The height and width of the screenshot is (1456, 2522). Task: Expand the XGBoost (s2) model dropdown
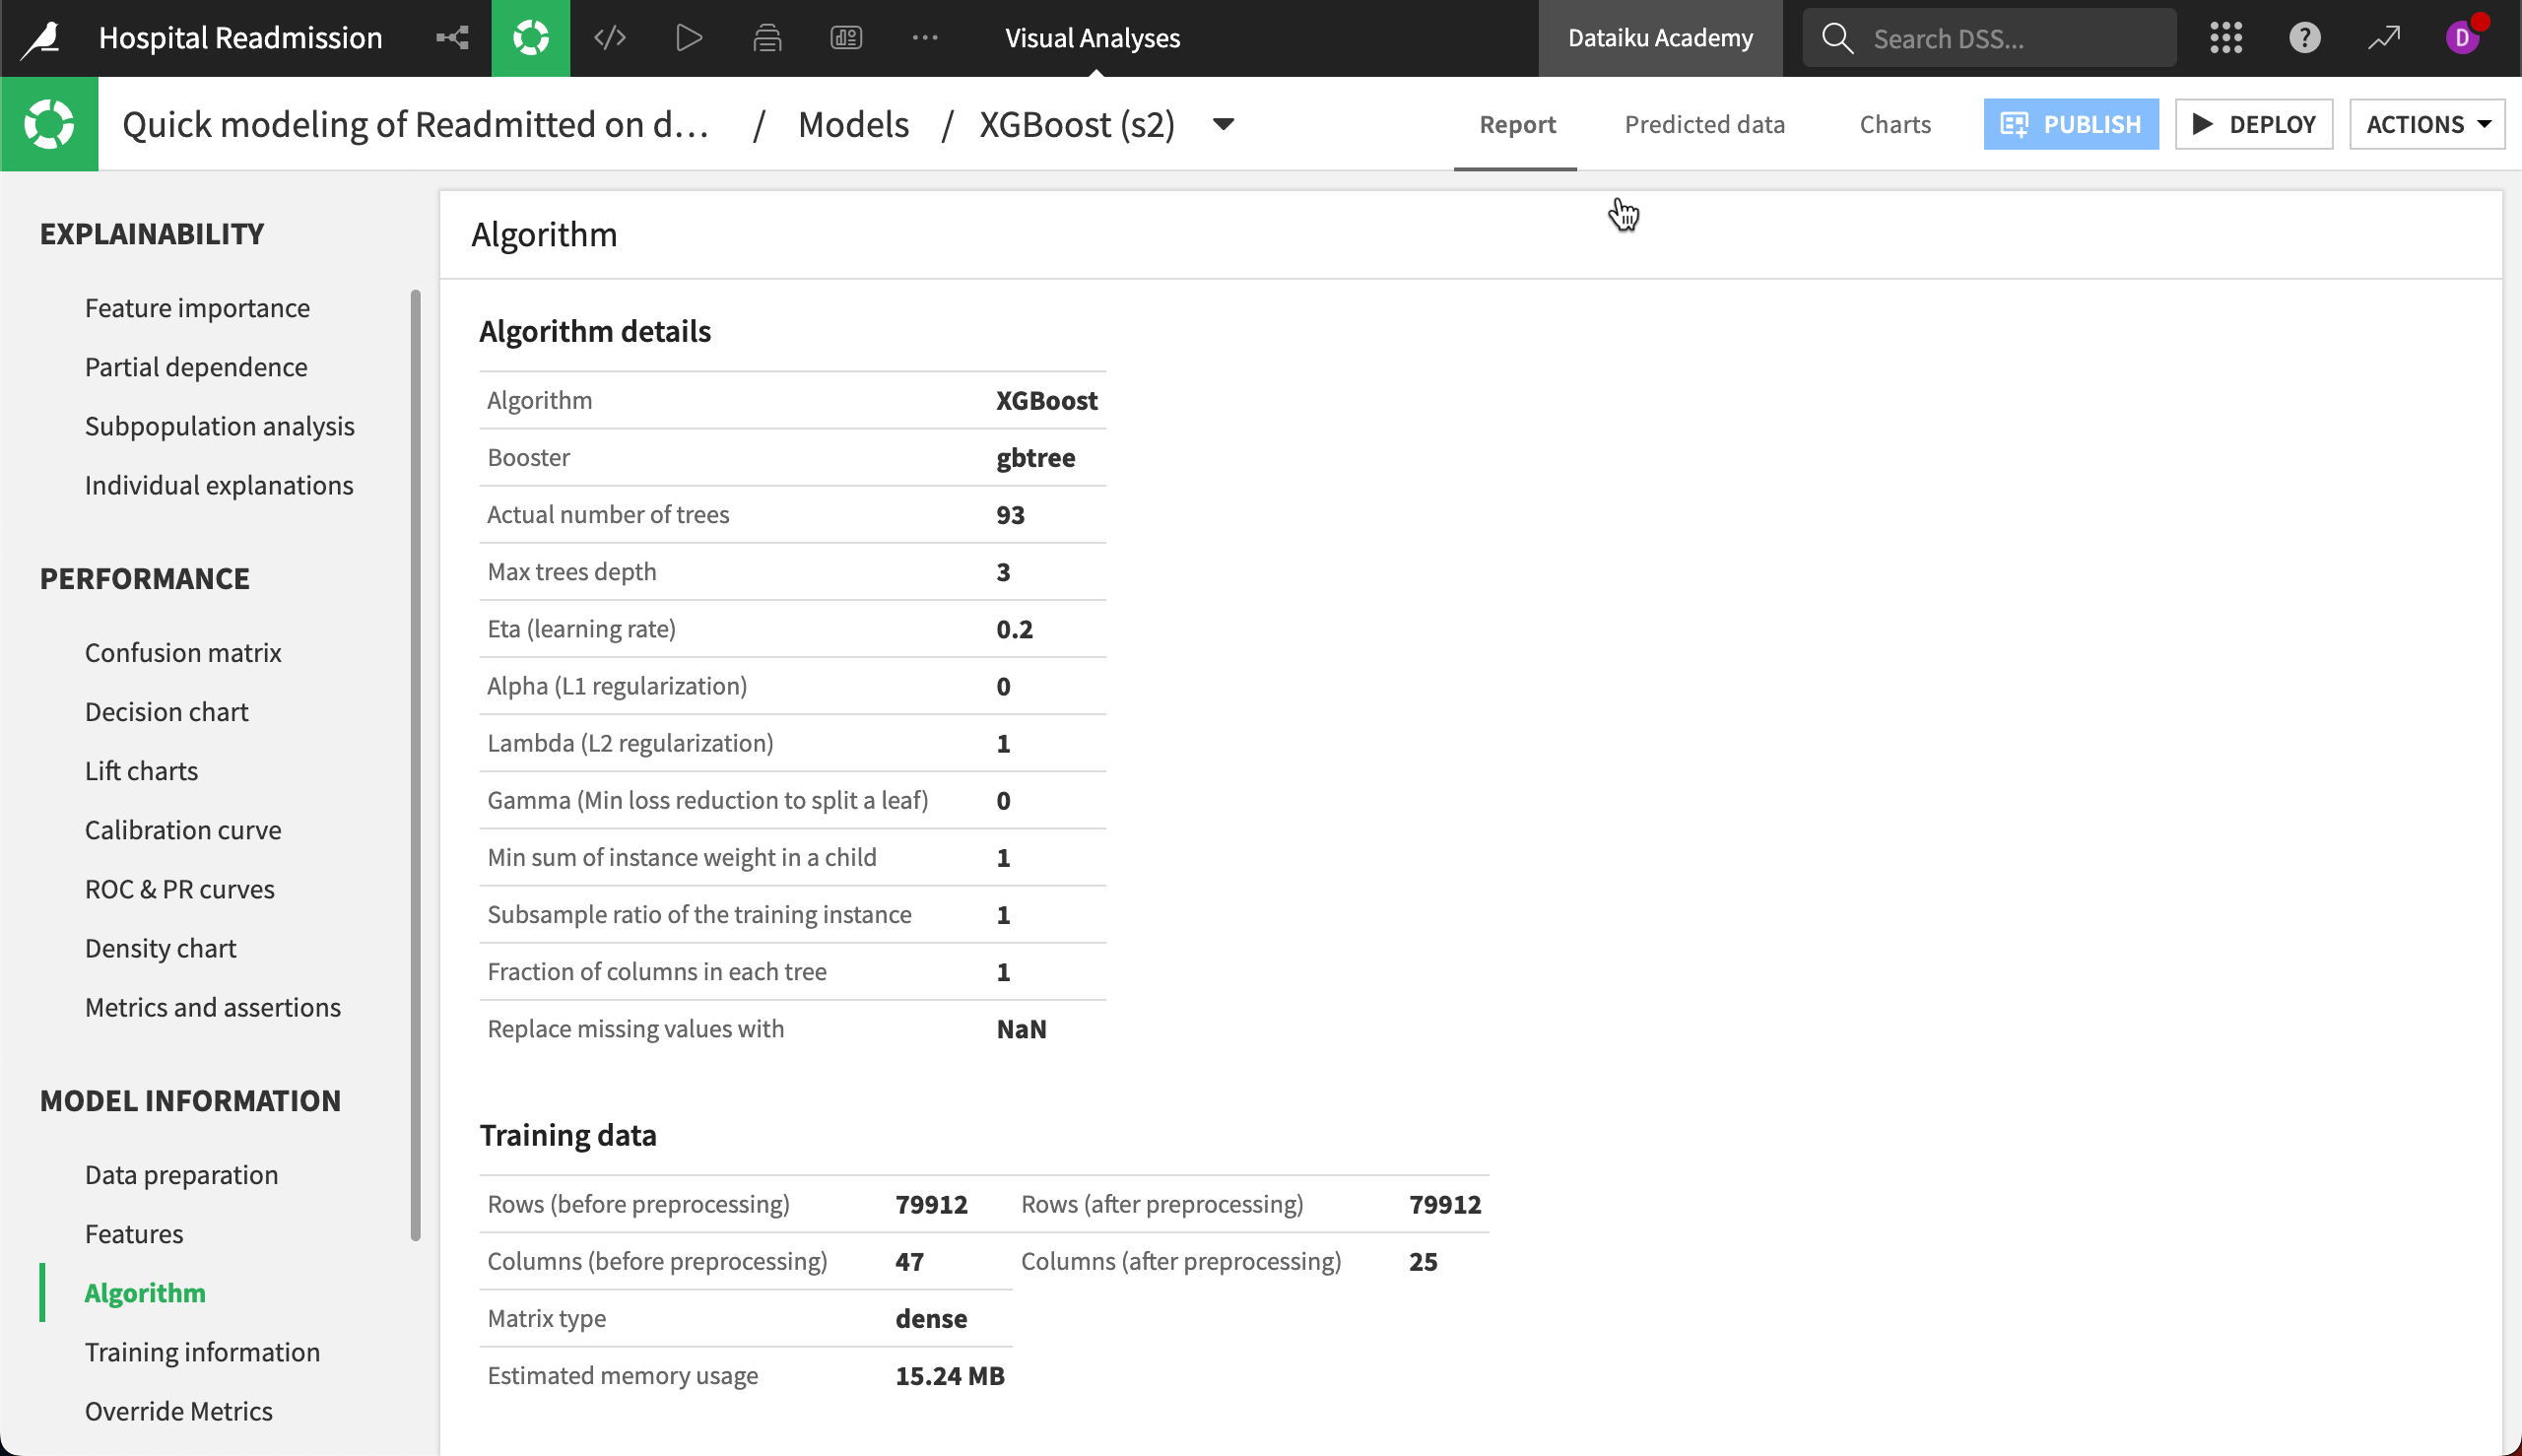[1222, 126]
